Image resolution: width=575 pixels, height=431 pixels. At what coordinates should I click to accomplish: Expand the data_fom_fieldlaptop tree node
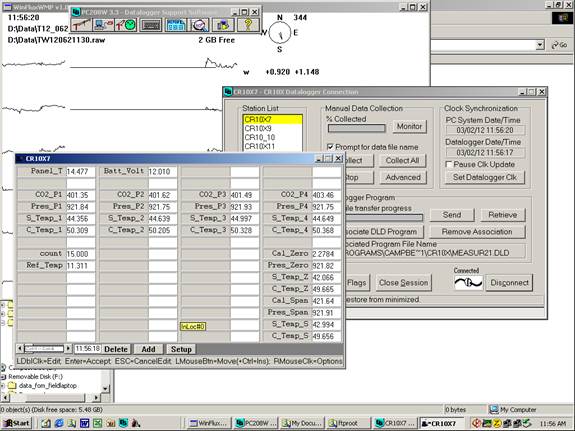[x=3, y=386]
